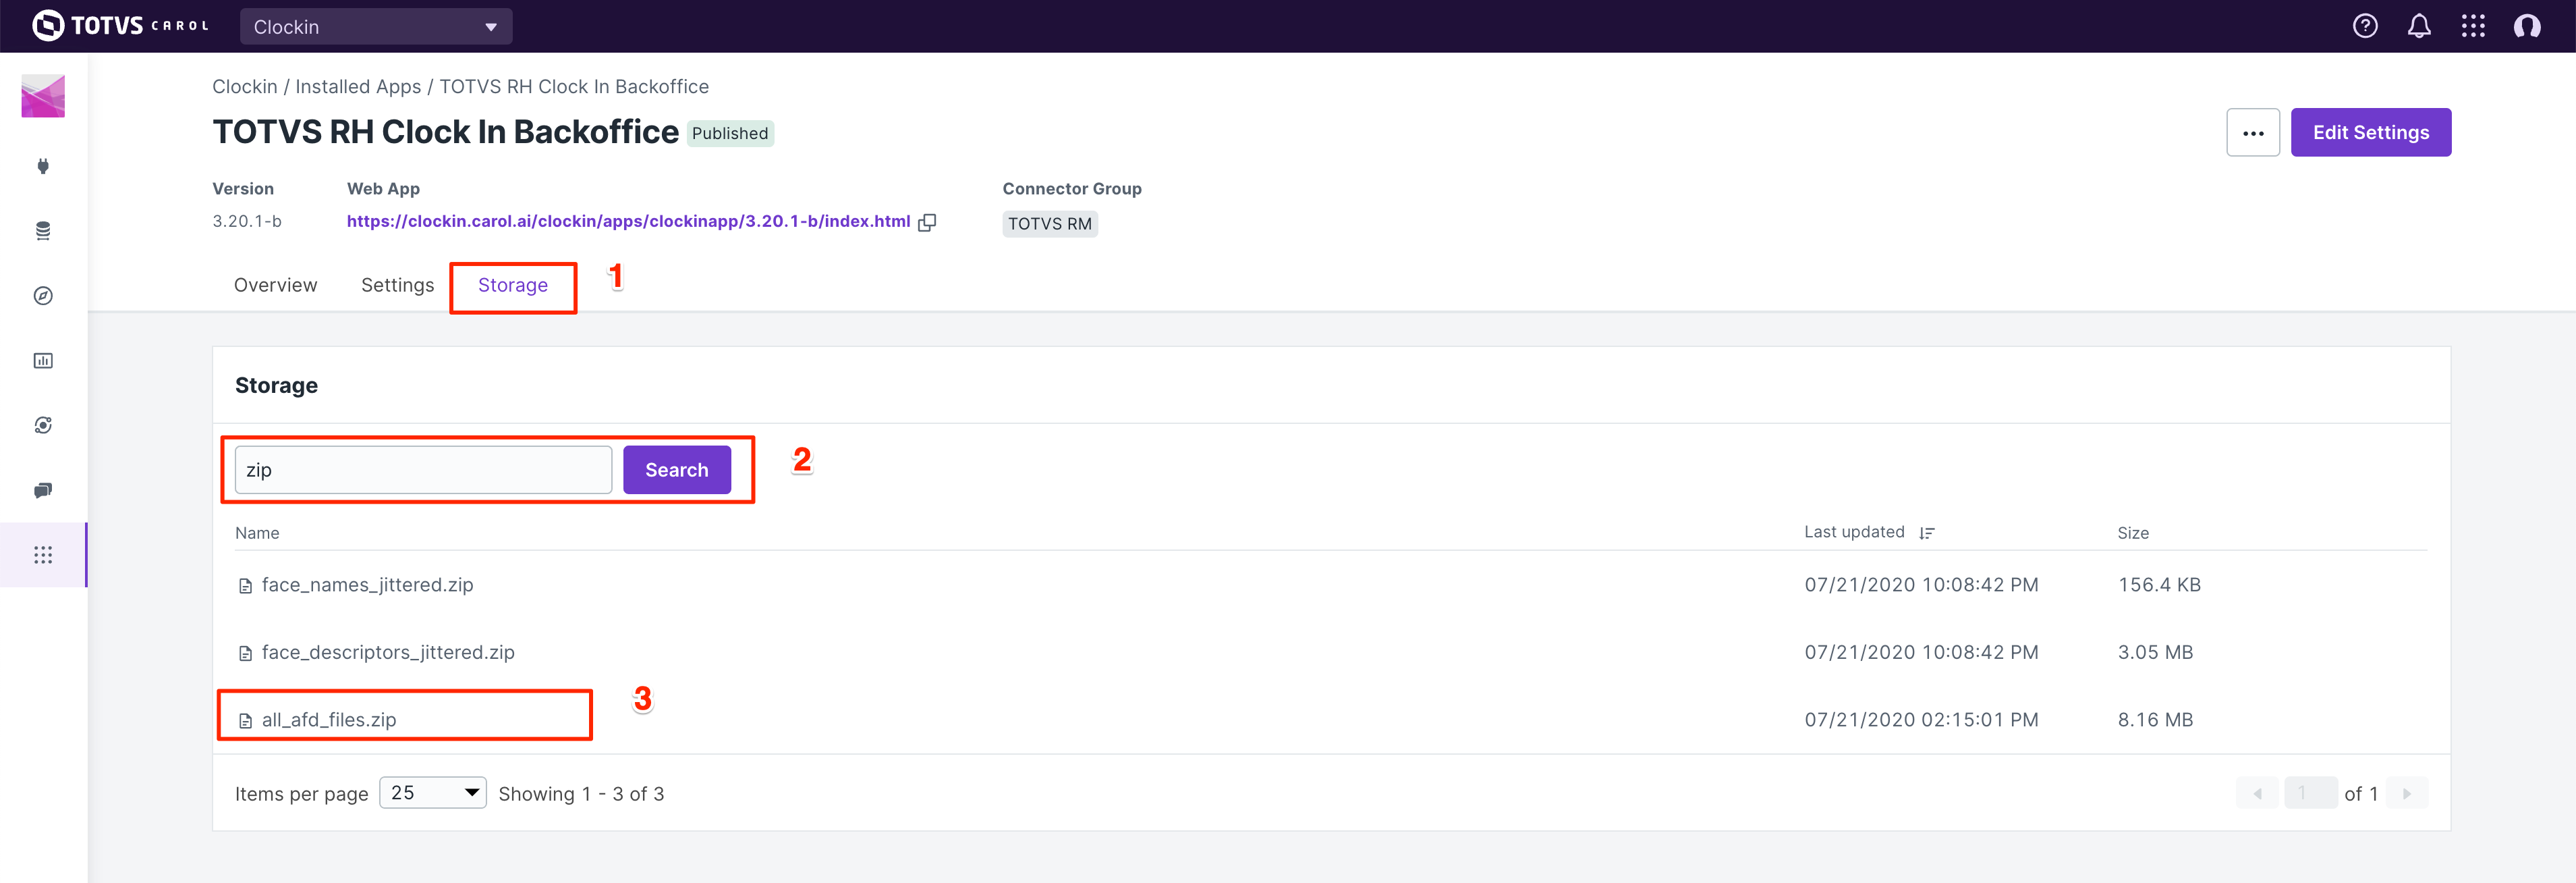Expand the Clockin environment dropdown
Image resolution: width=2576 pixels, height=883 pixels.
376,27
